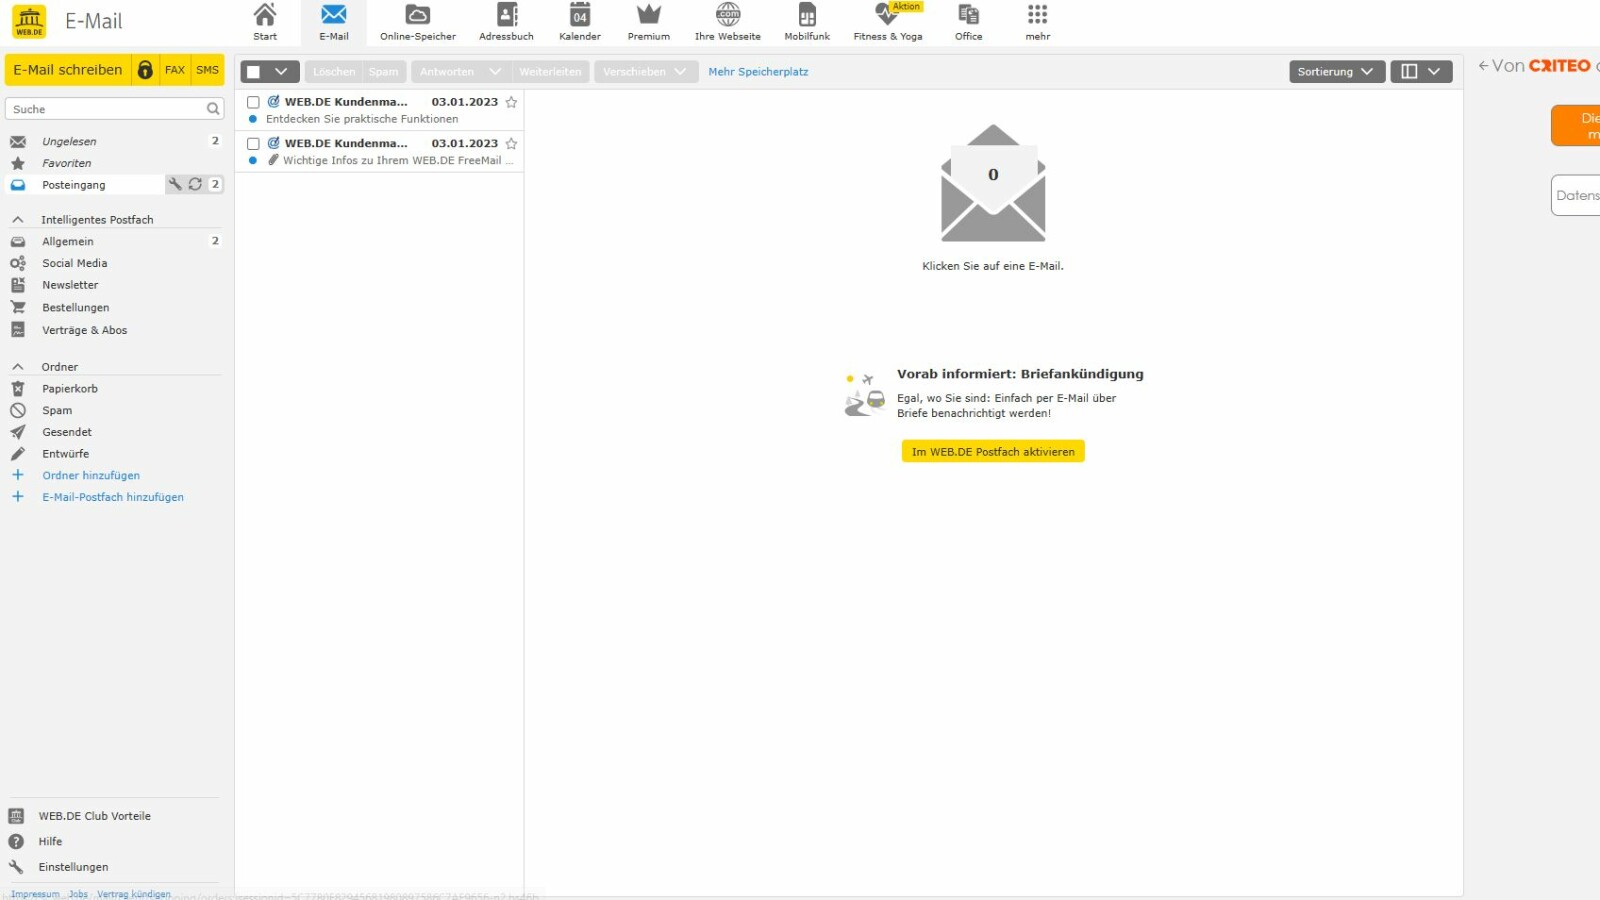Click the E-Mail schreiben button
This screenshot has height=900, width=1600.
click(66, 69)
